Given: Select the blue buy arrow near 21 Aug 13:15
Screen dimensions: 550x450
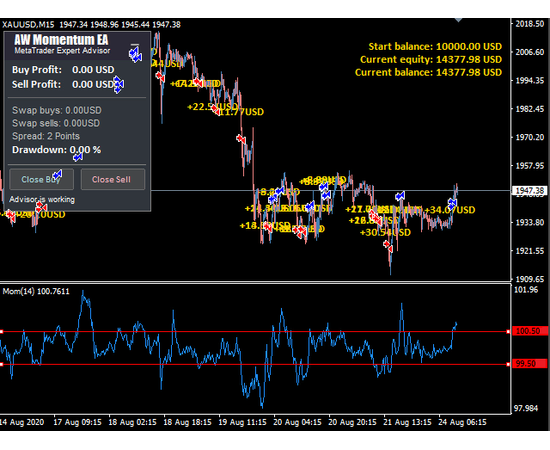Looking at the screenshot, I should click(x=400, y=196).
